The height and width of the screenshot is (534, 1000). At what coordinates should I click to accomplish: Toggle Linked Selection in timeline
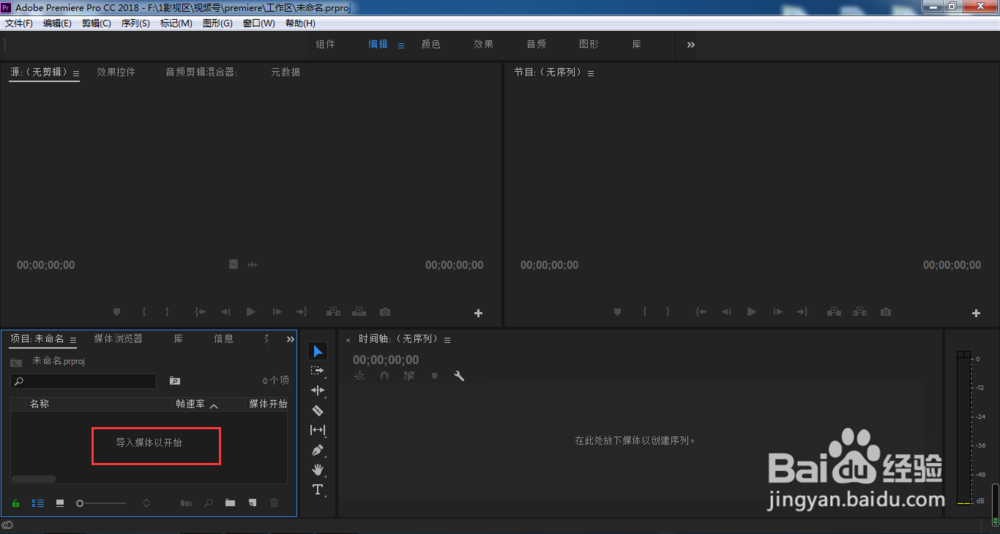409,376
